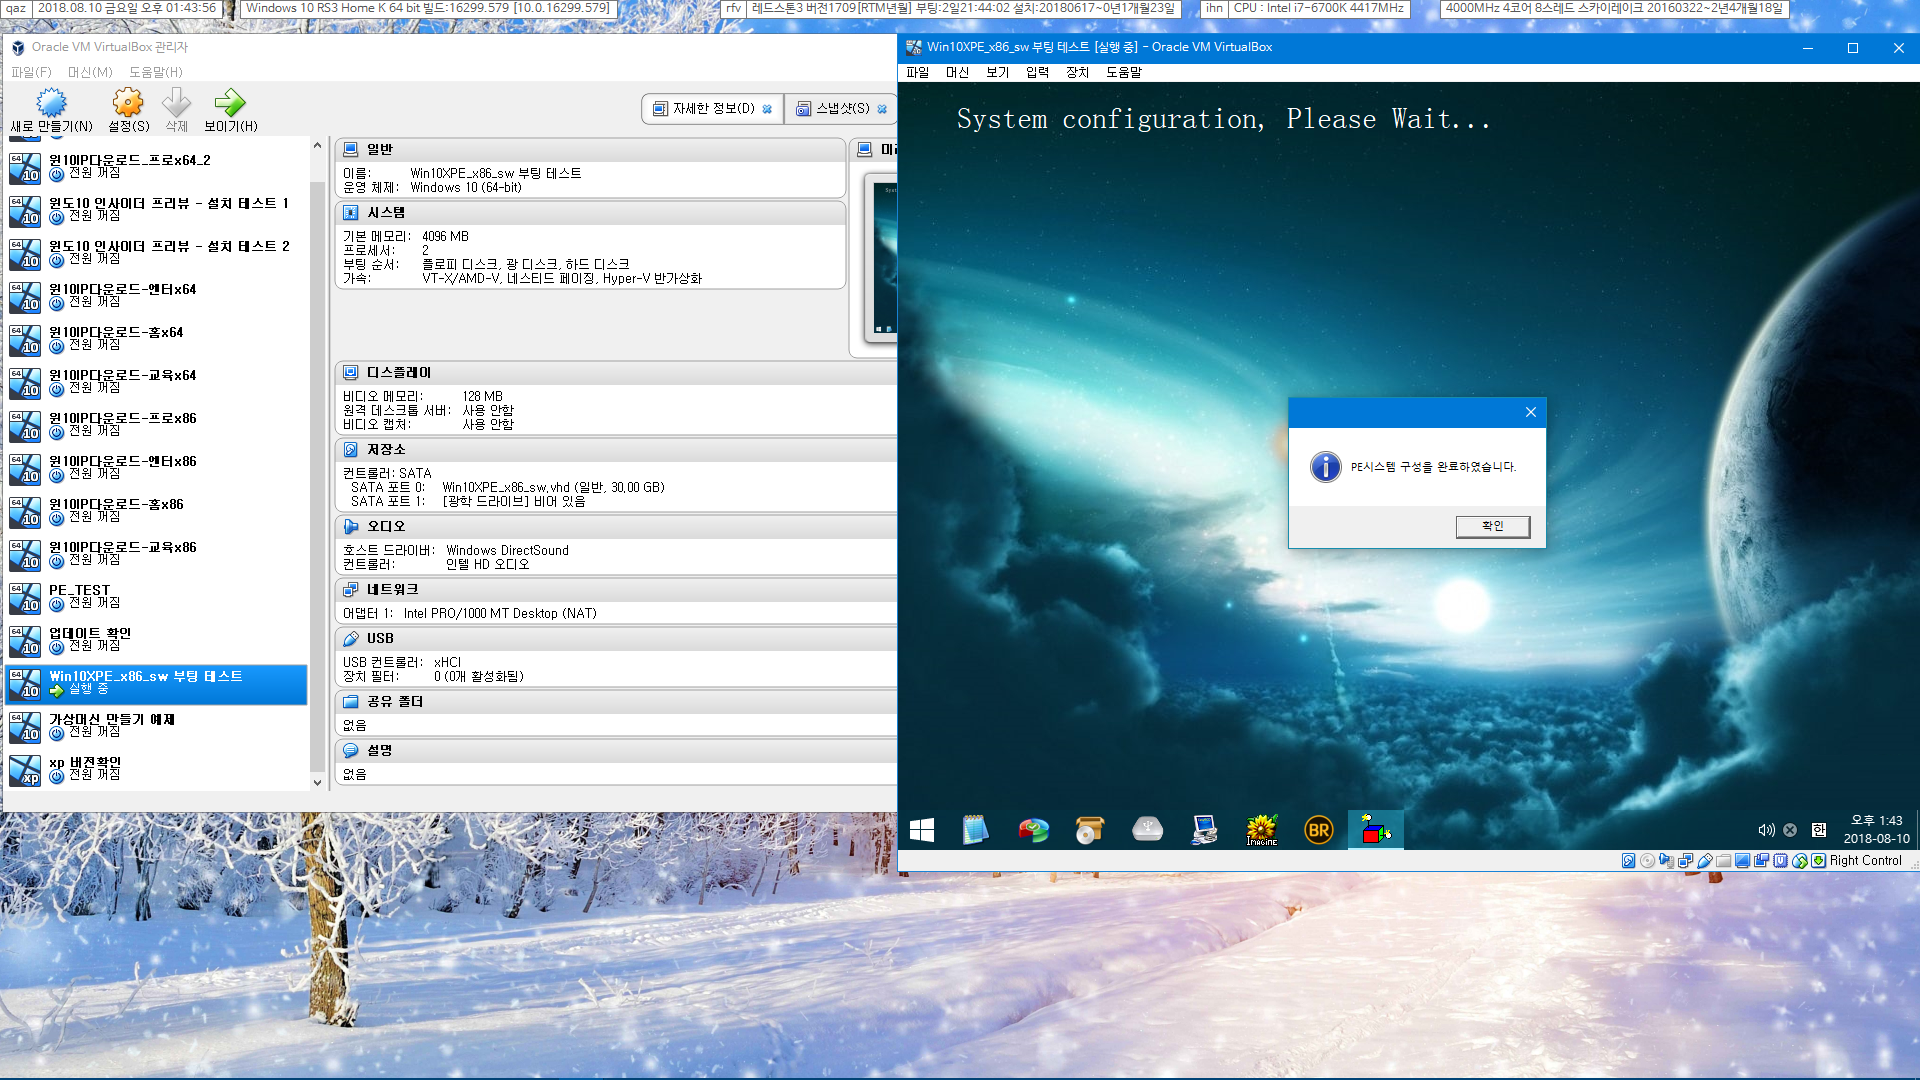
Task: Toggle the Korean IME 한 indicator
Action: [x=1819, y=830]
